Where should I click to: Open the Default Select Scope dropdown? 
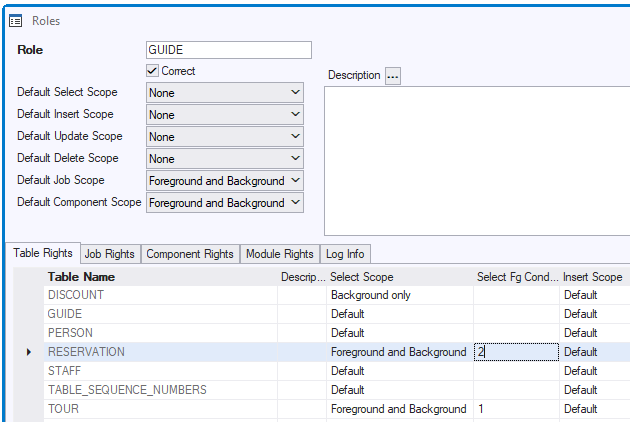[224, 92]
